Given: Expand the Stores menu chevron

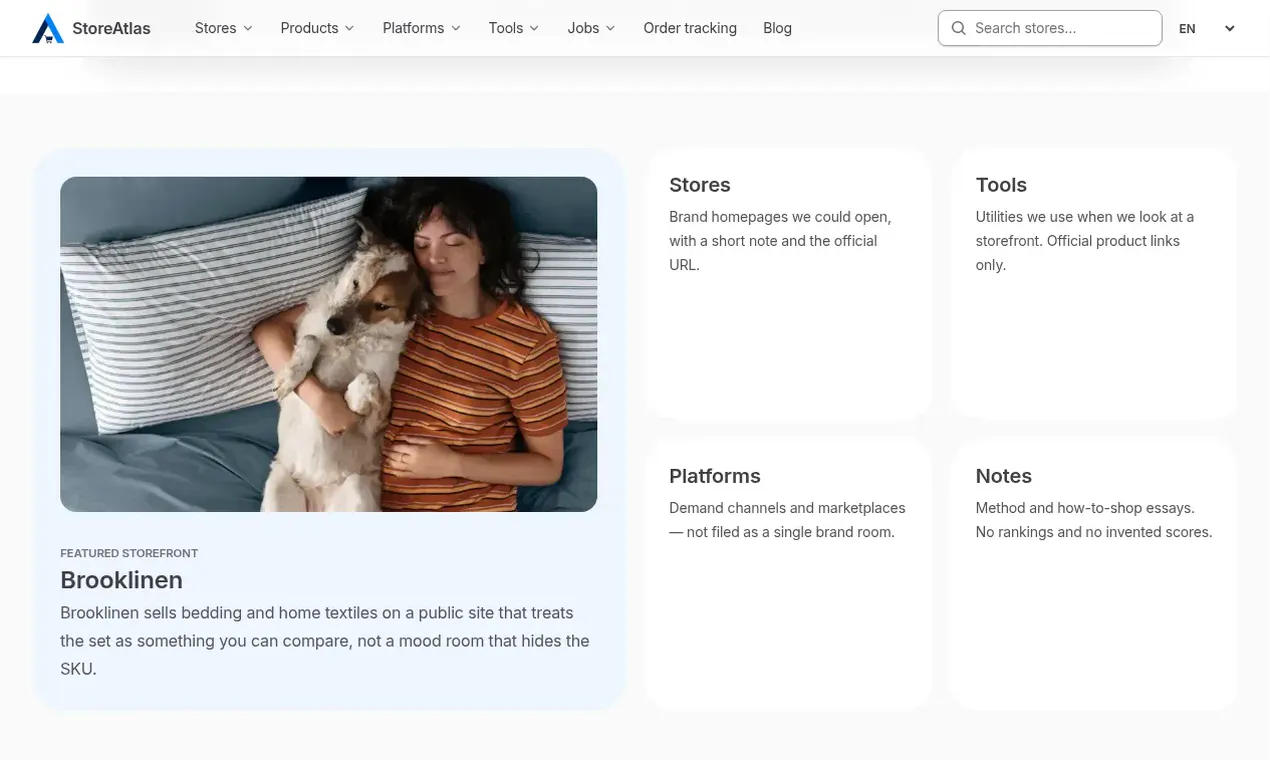Looking at the screenshot, I should point(248,28).
